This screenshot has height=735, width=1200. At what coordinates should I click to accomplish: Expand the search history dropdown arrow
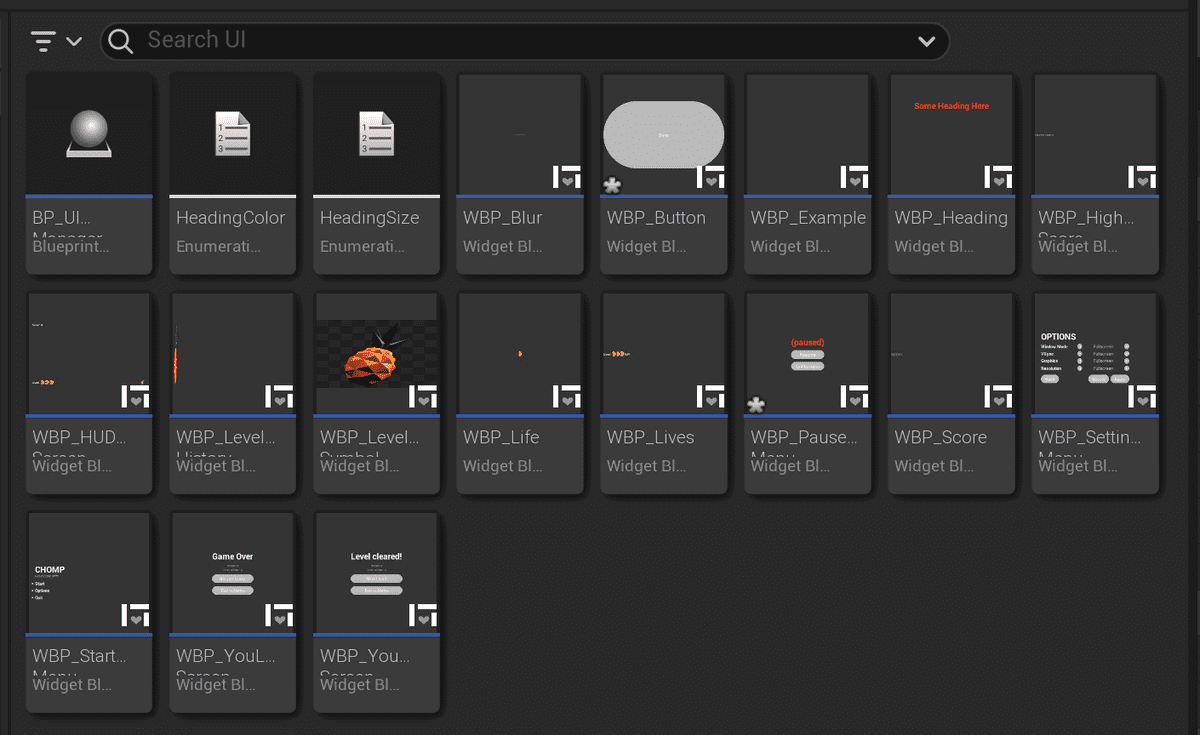[x=926, y=42]
